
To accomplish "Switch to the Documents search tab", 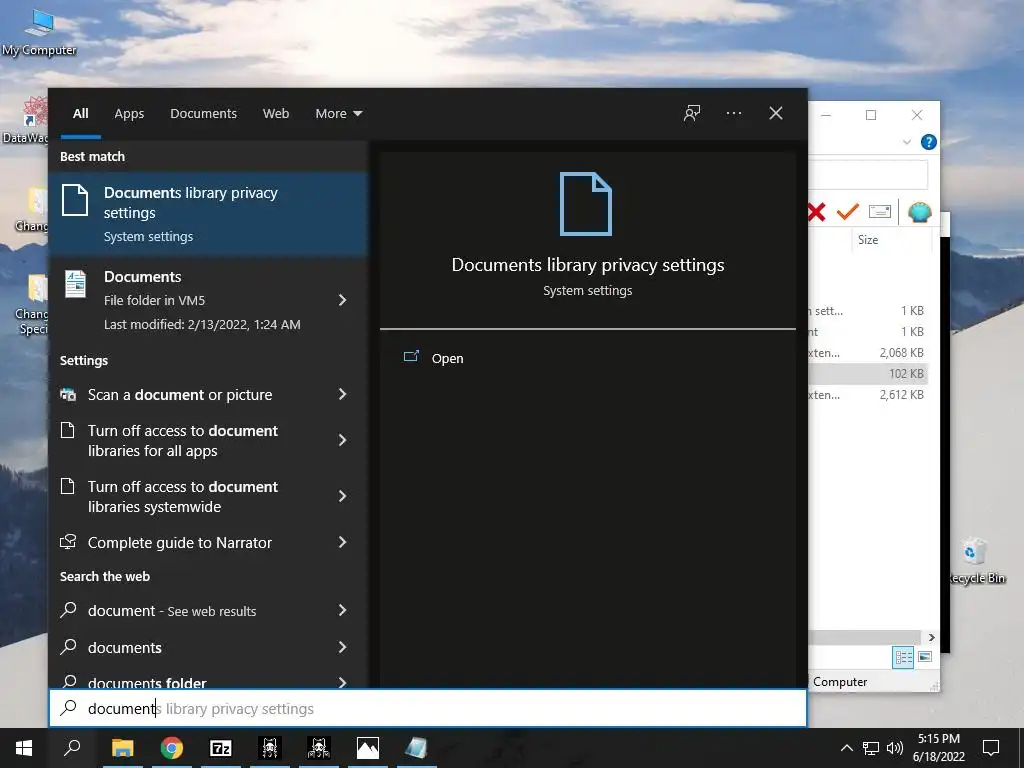I will 203,114.
